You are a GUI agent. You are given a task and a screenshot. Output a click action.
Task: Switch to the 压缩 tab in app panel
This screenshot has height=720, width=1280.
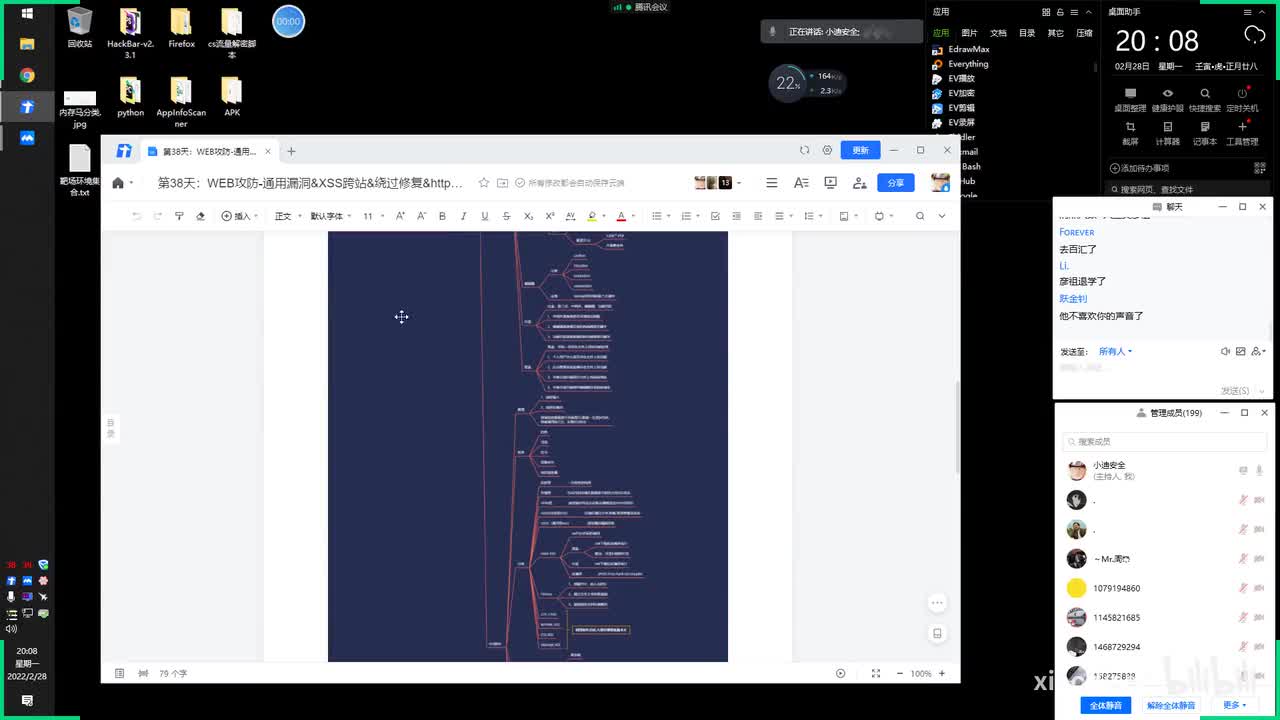pyautogui.click(x=1084, y=33)
